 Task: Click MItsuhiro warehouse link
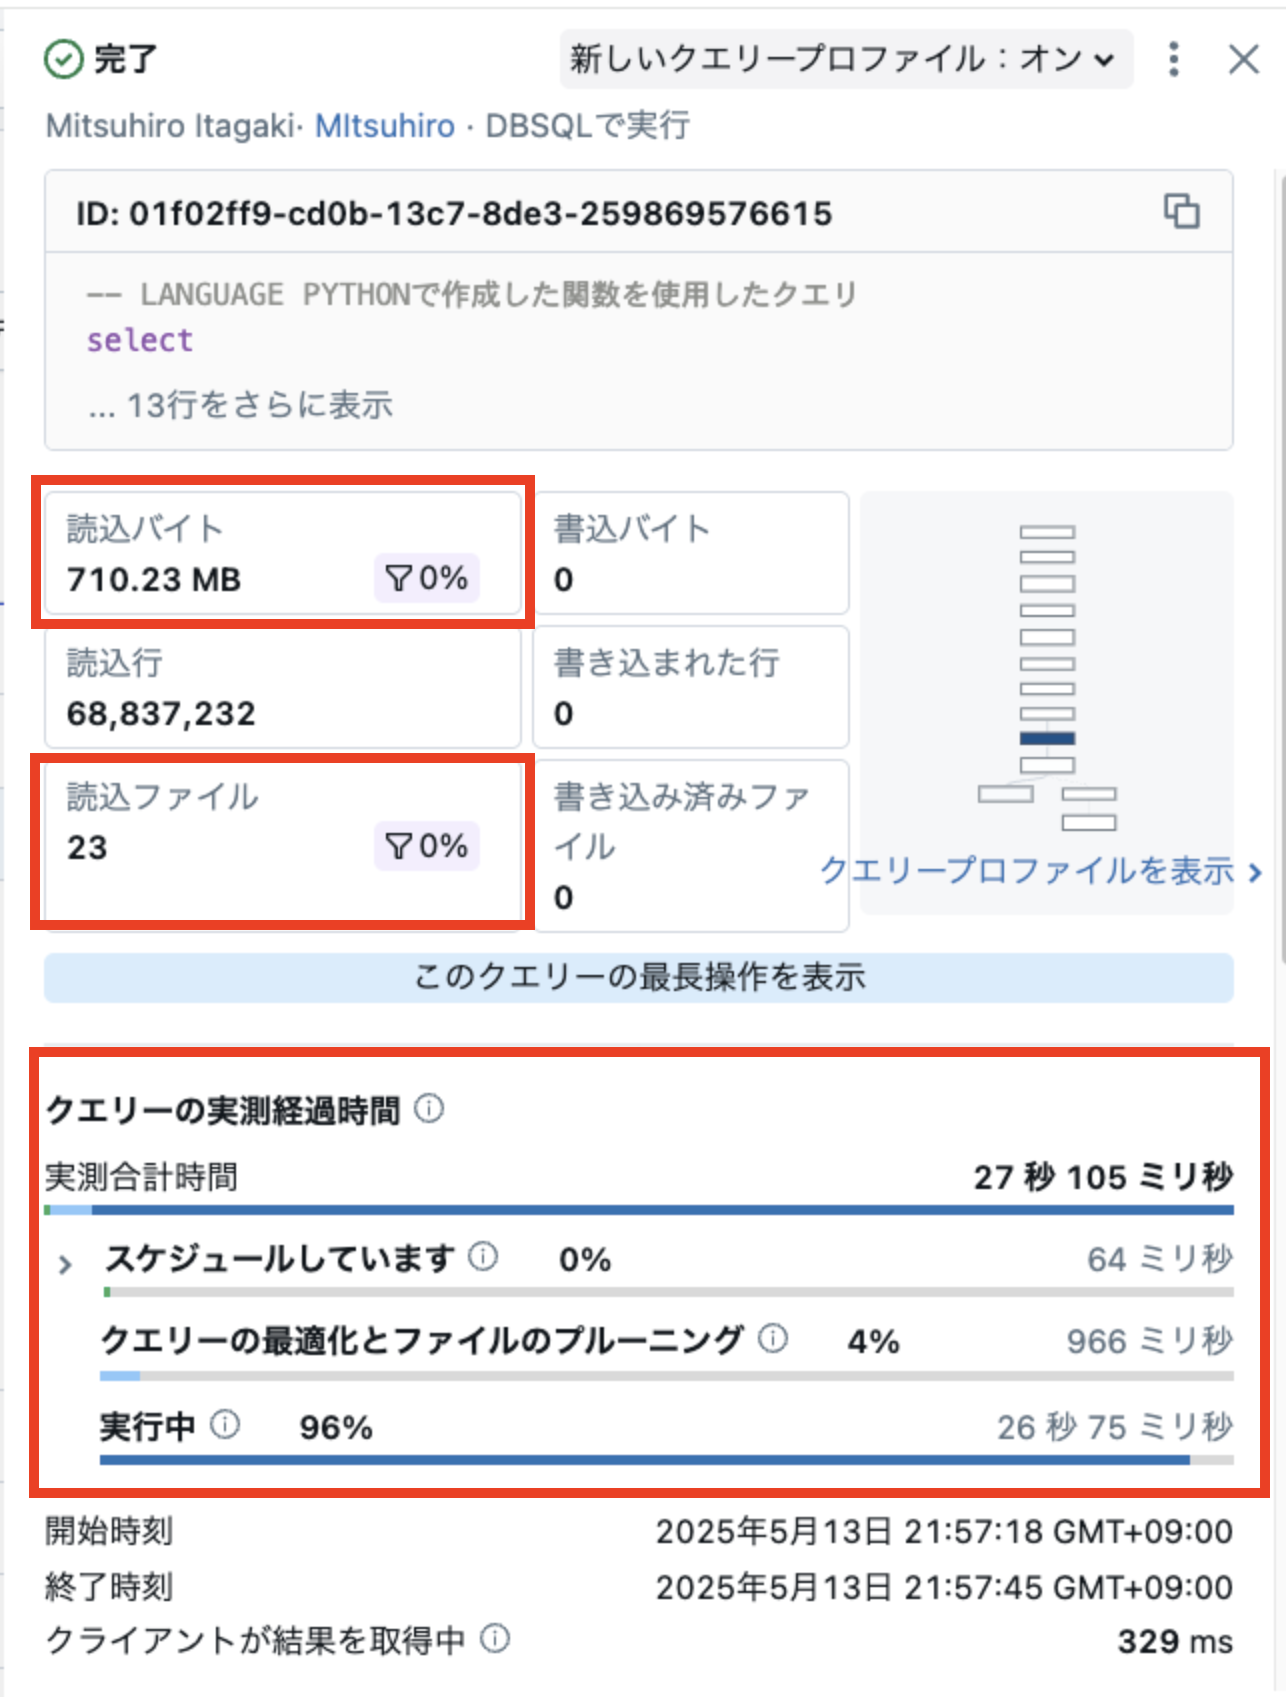[x=385, y=126]
